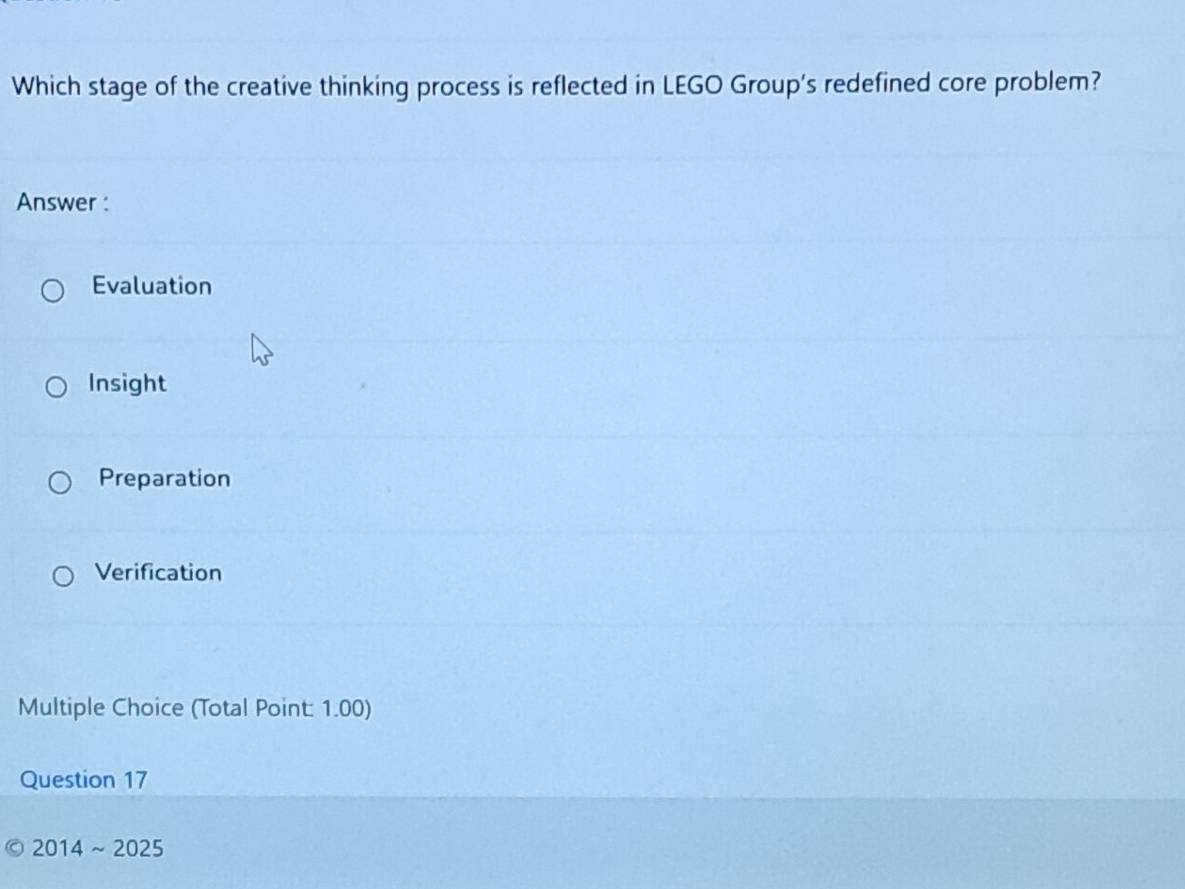Click the "Preparation" answer label
The image size is (1185, 889).
165,478
